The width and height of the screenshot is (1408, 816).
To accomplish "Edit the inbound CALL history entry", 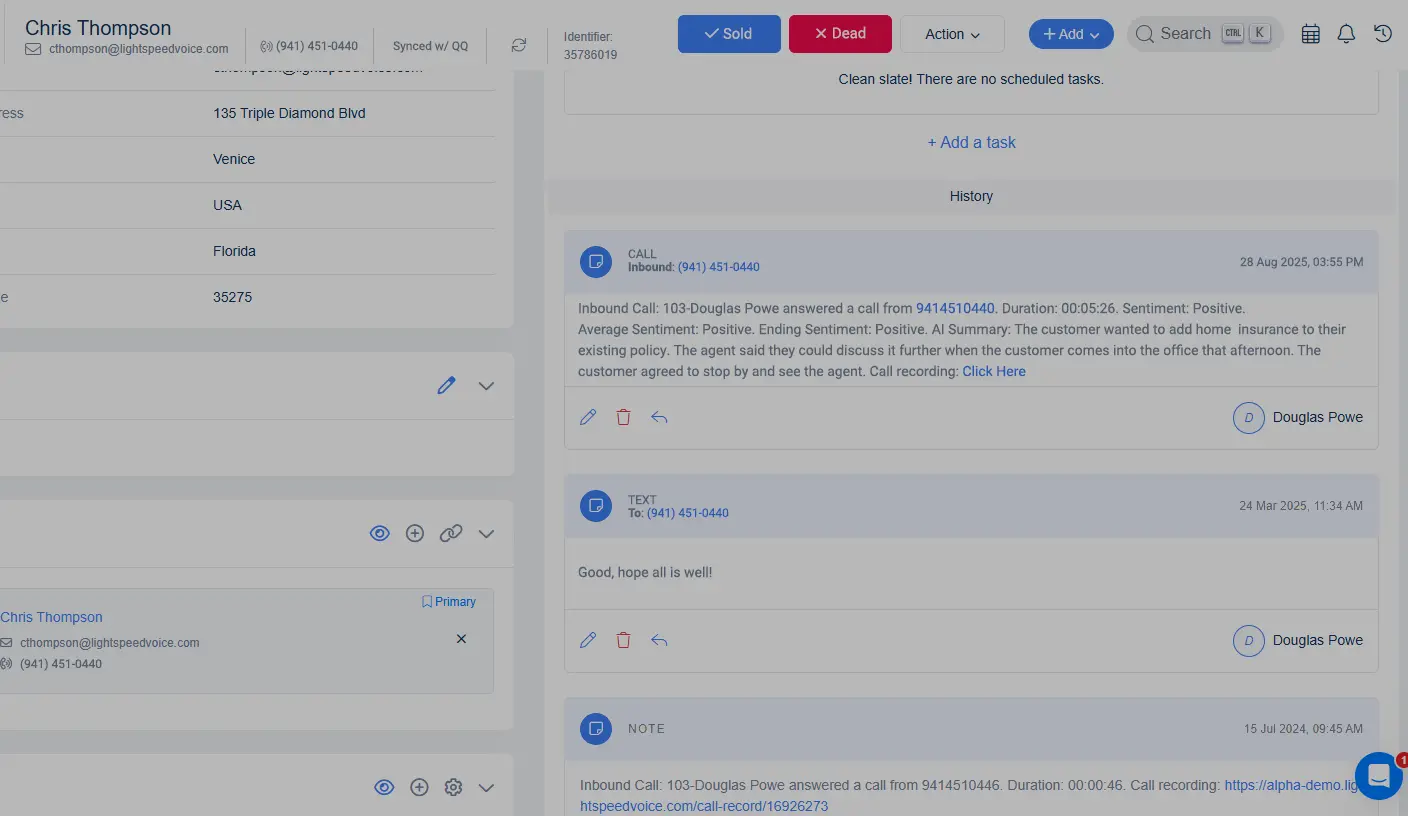I will 588,417.
